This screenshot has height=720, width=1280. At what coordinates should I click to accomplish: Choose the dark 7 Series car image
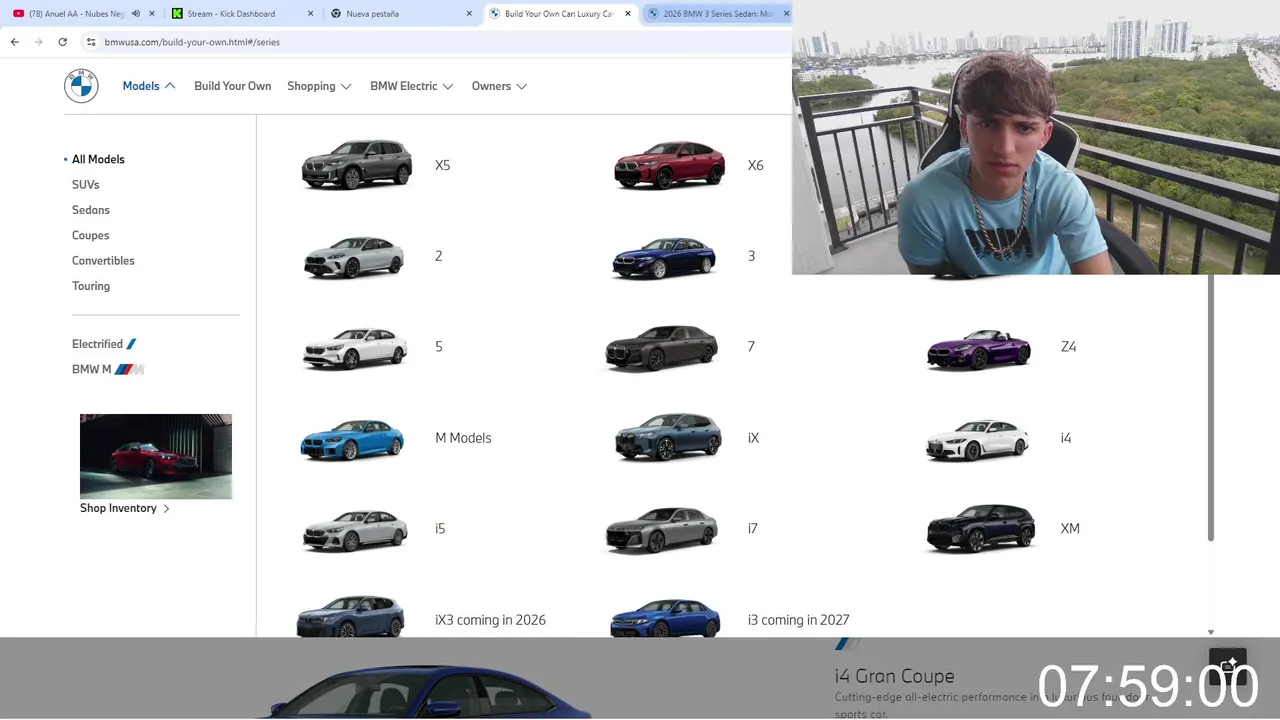[661, 347]
